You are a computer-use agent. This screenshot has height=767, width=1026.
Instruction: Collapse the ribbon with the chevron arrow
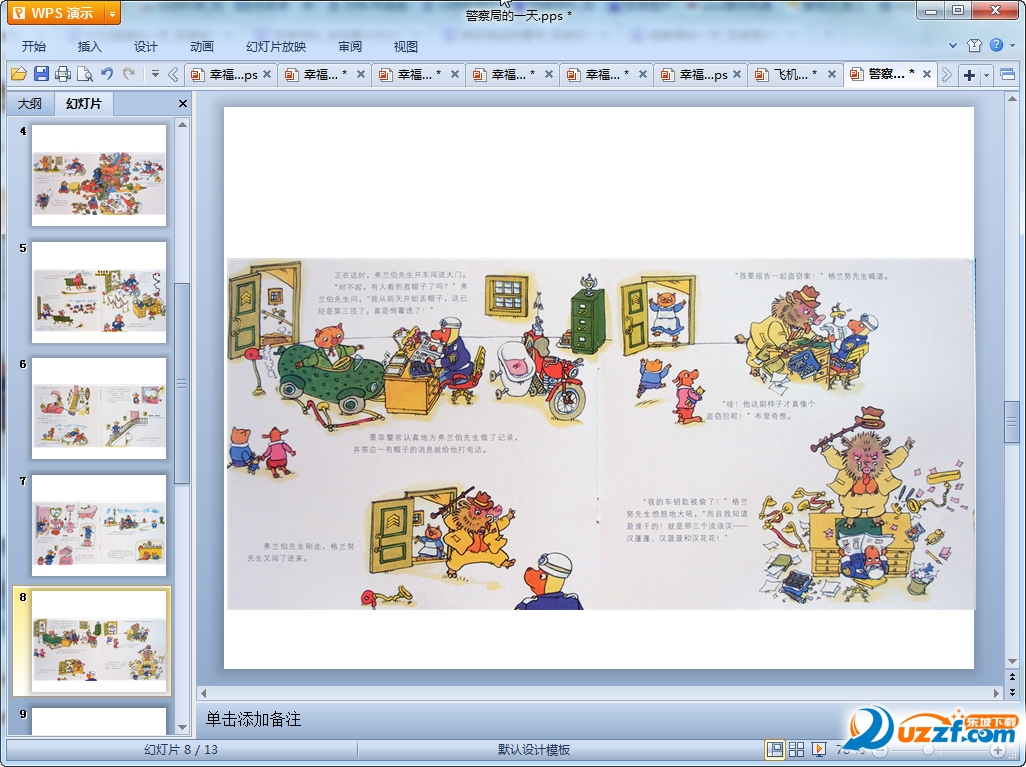coord(953,46)
